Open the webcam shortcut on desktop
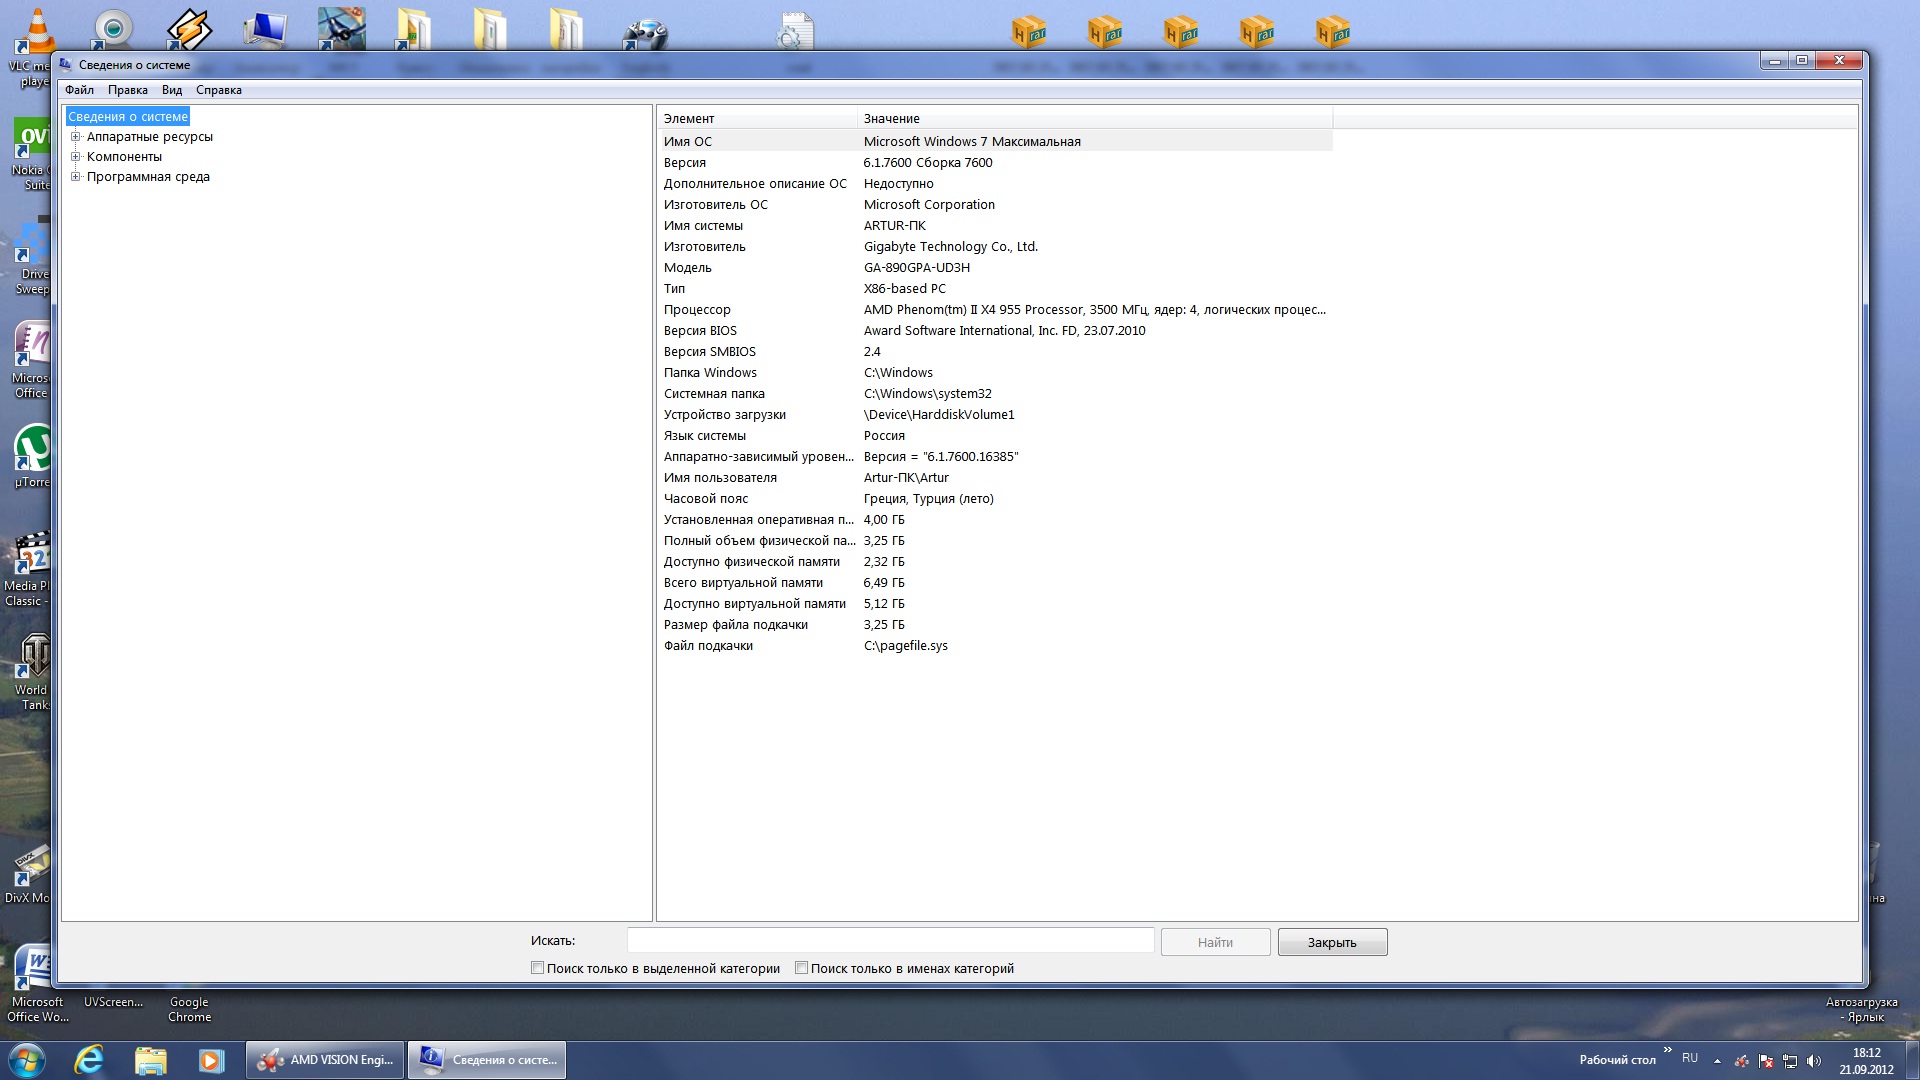 [113, 28]
